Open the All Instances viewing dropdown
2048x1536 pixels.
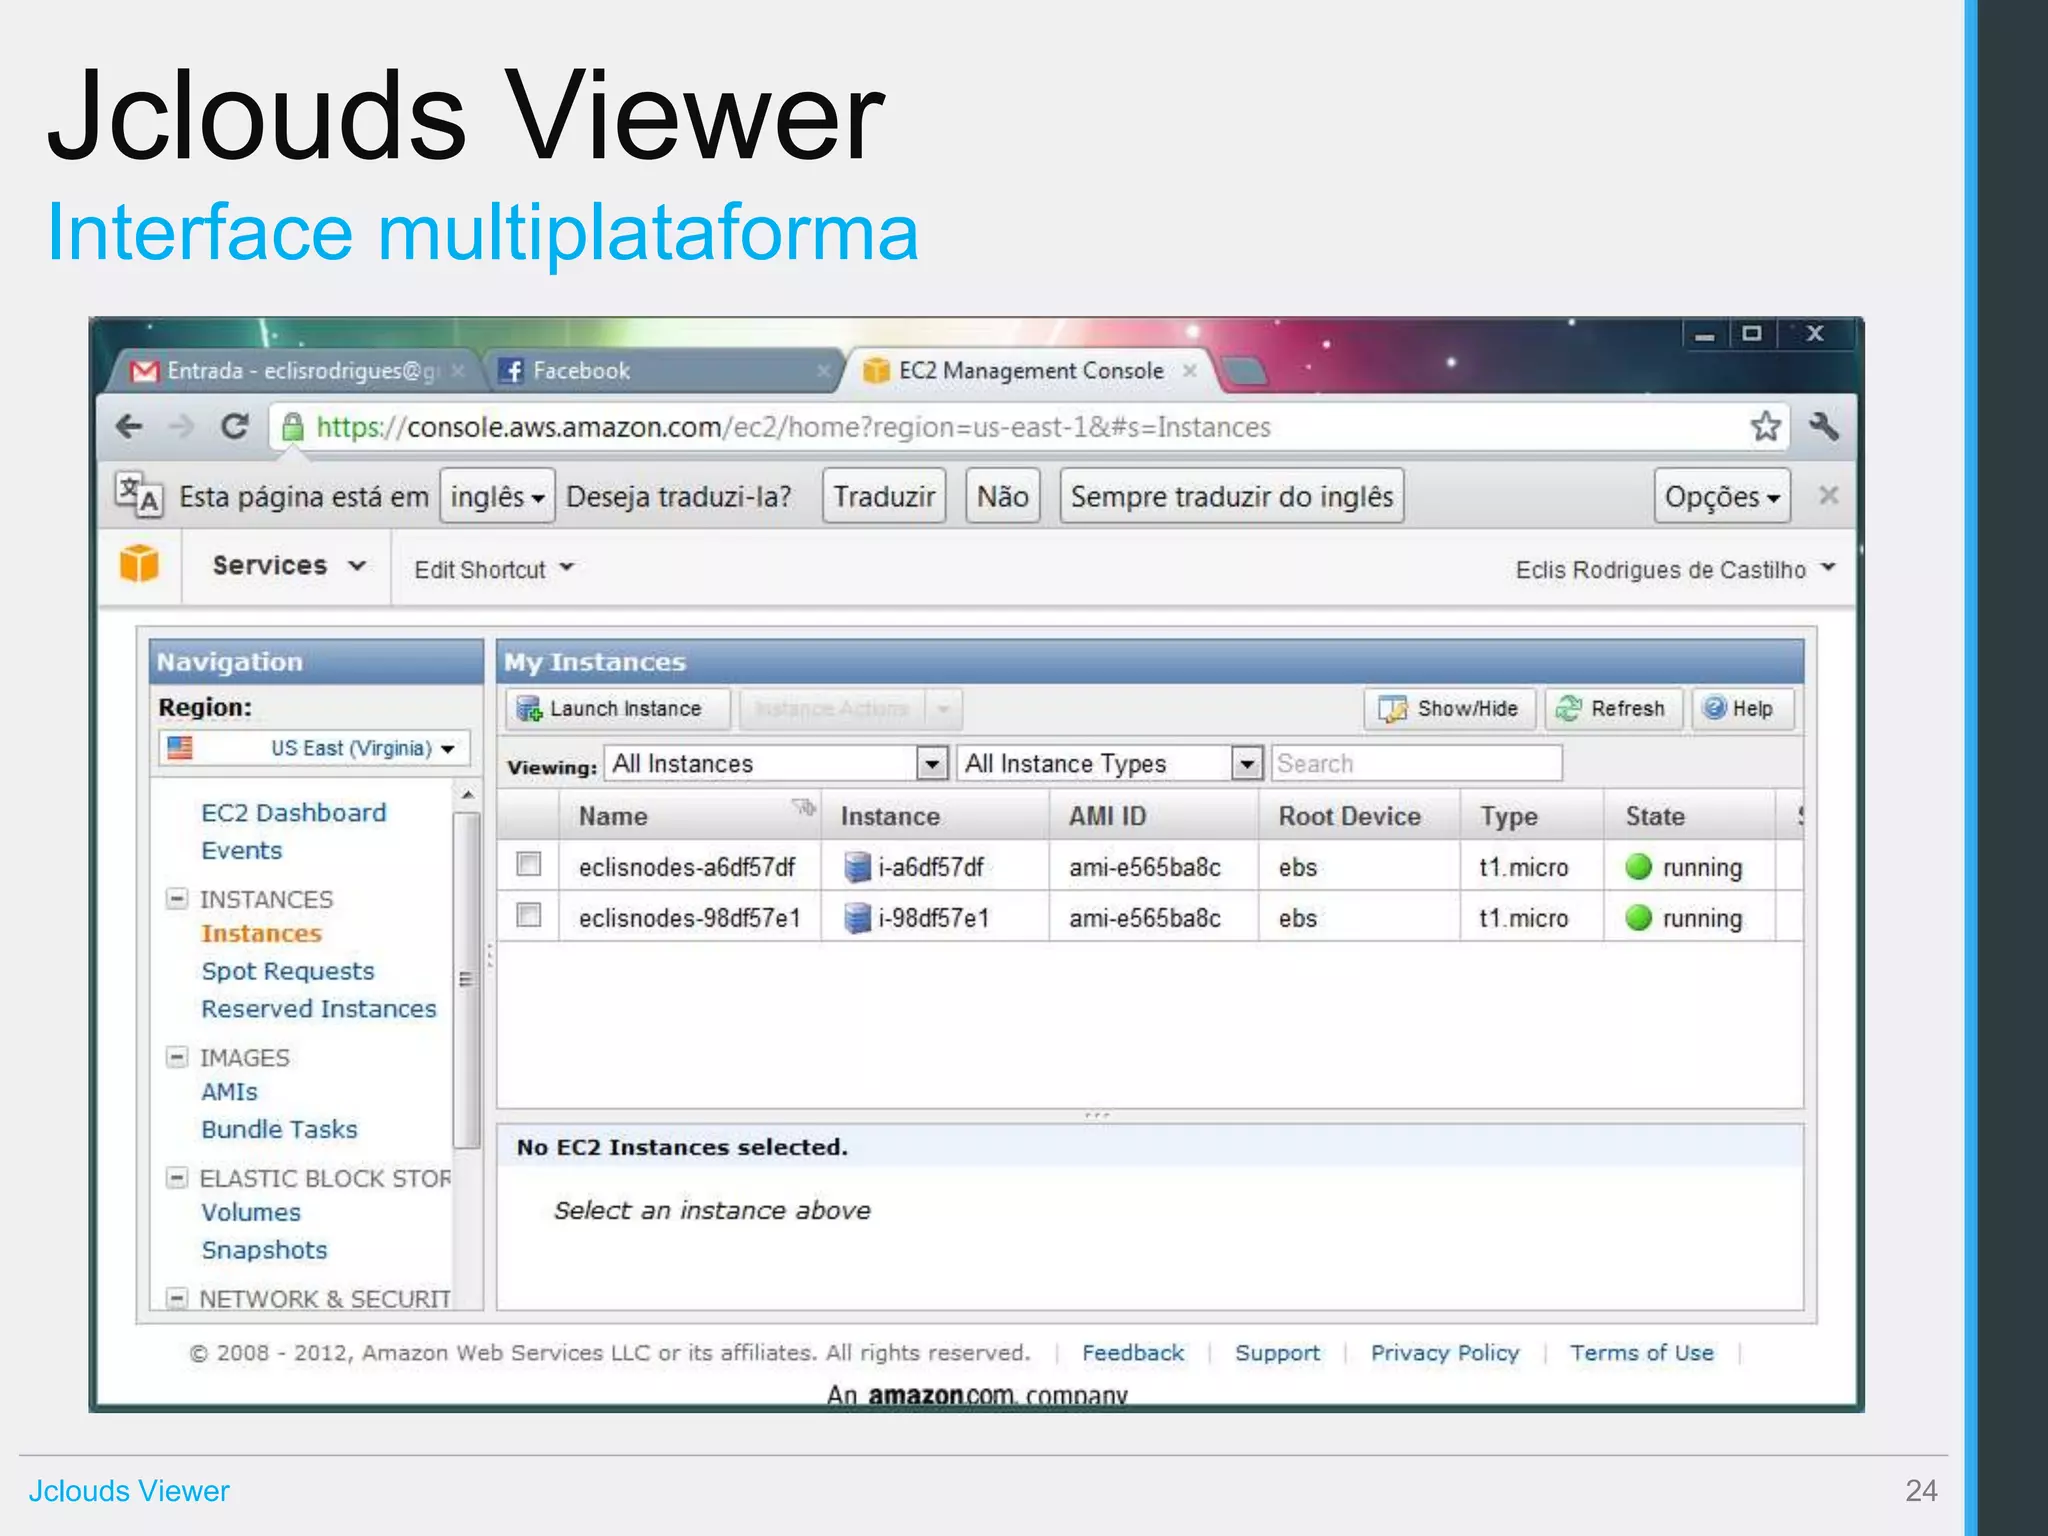point(776,764)
